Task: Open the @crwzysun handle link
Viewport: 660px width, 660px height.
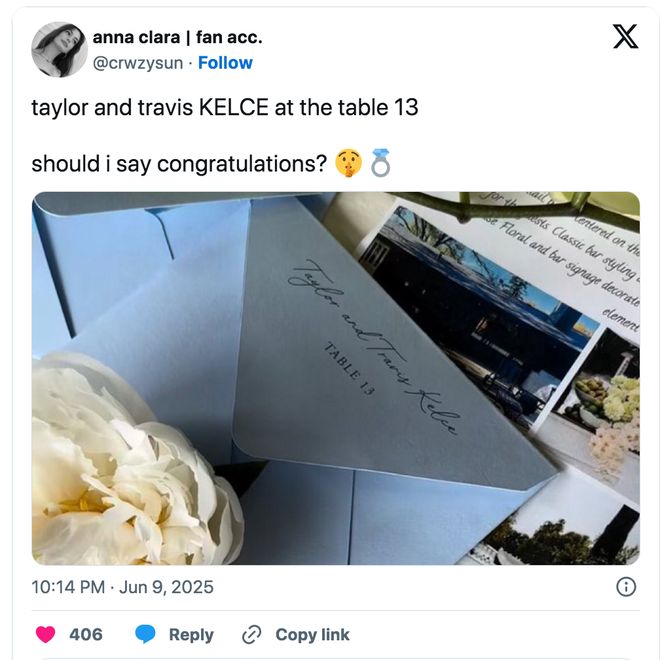Action: (138, 63)
